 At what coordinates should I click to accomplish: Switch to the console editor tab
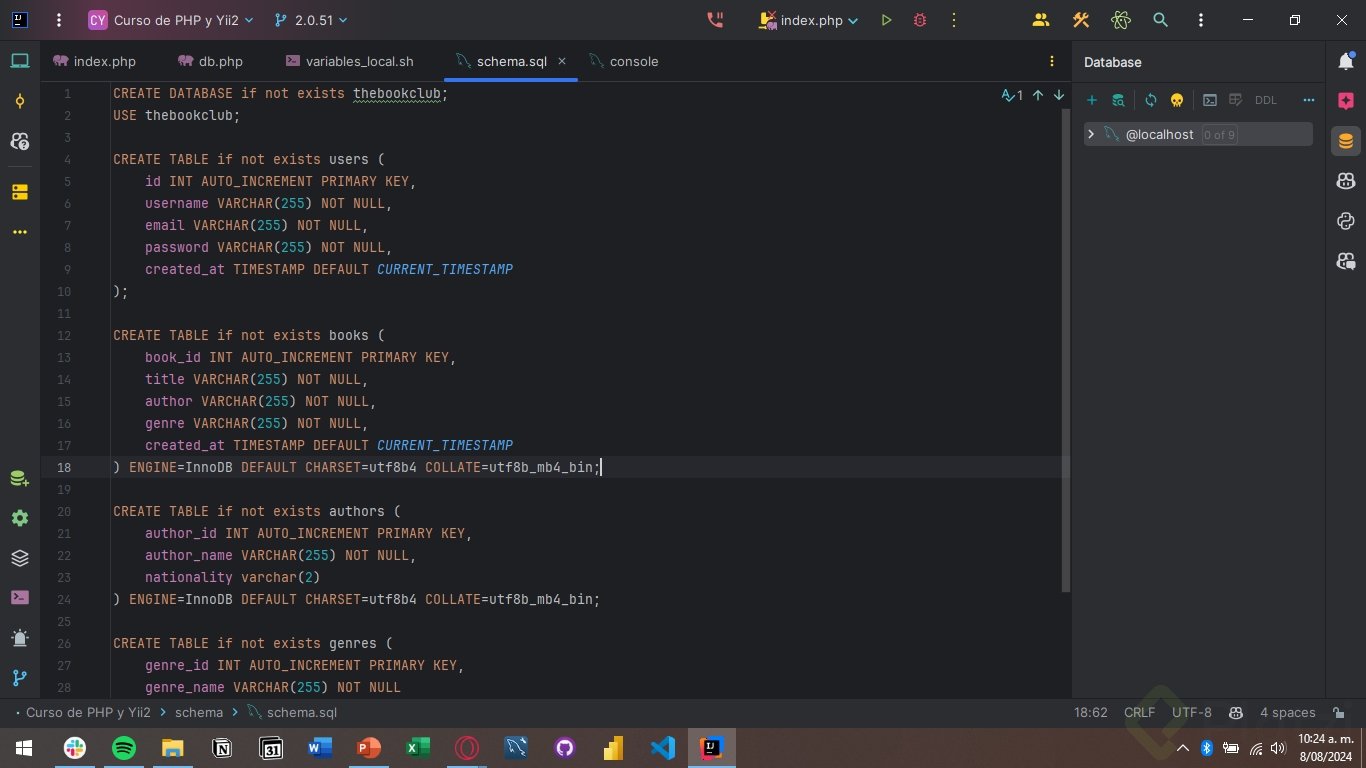[625, 61]
